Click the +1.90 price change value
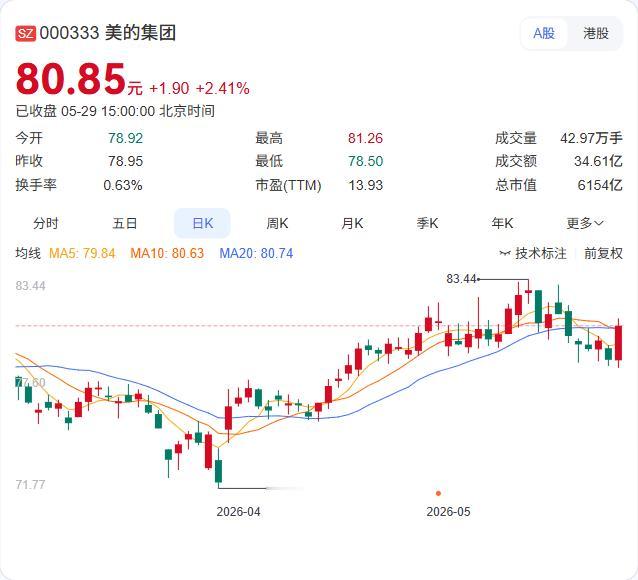Image resolution: width=638 pixels, height=580 pixels. click(169, 88)
